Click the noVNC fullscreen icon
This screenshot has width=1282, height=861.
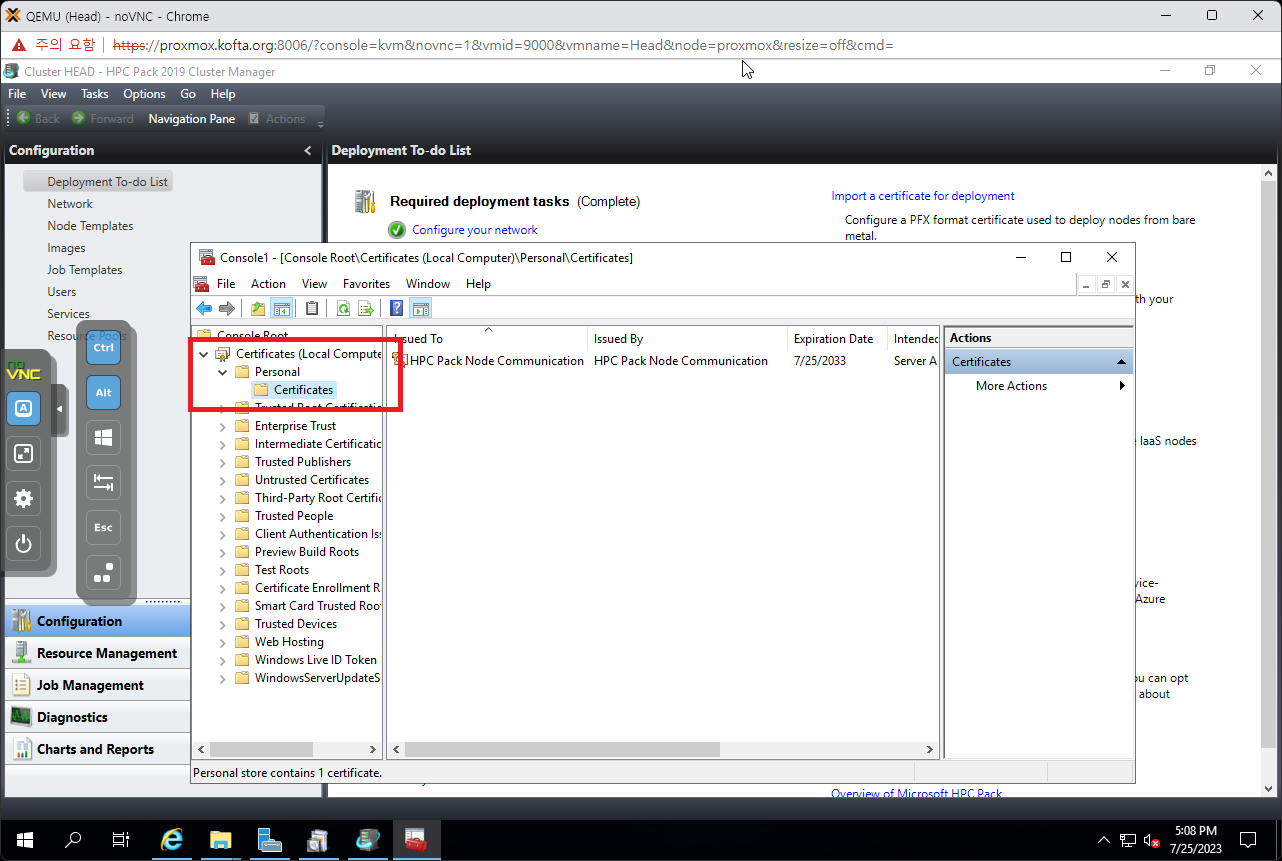tap(24, 453)
